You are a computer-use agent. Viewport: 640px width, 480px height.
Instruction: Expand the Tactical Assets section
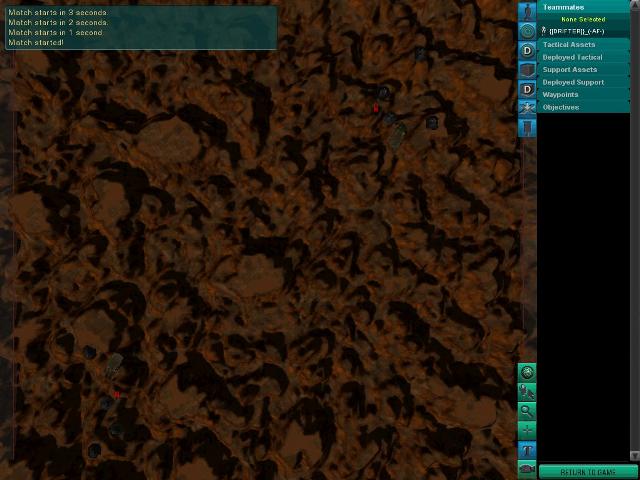coord(569,45)
